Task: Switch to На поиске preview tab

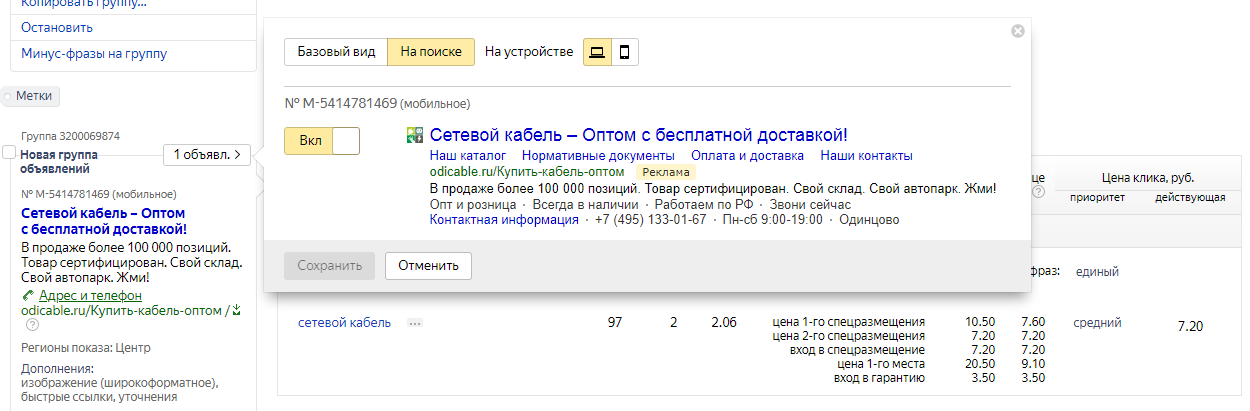Action: 431,52
